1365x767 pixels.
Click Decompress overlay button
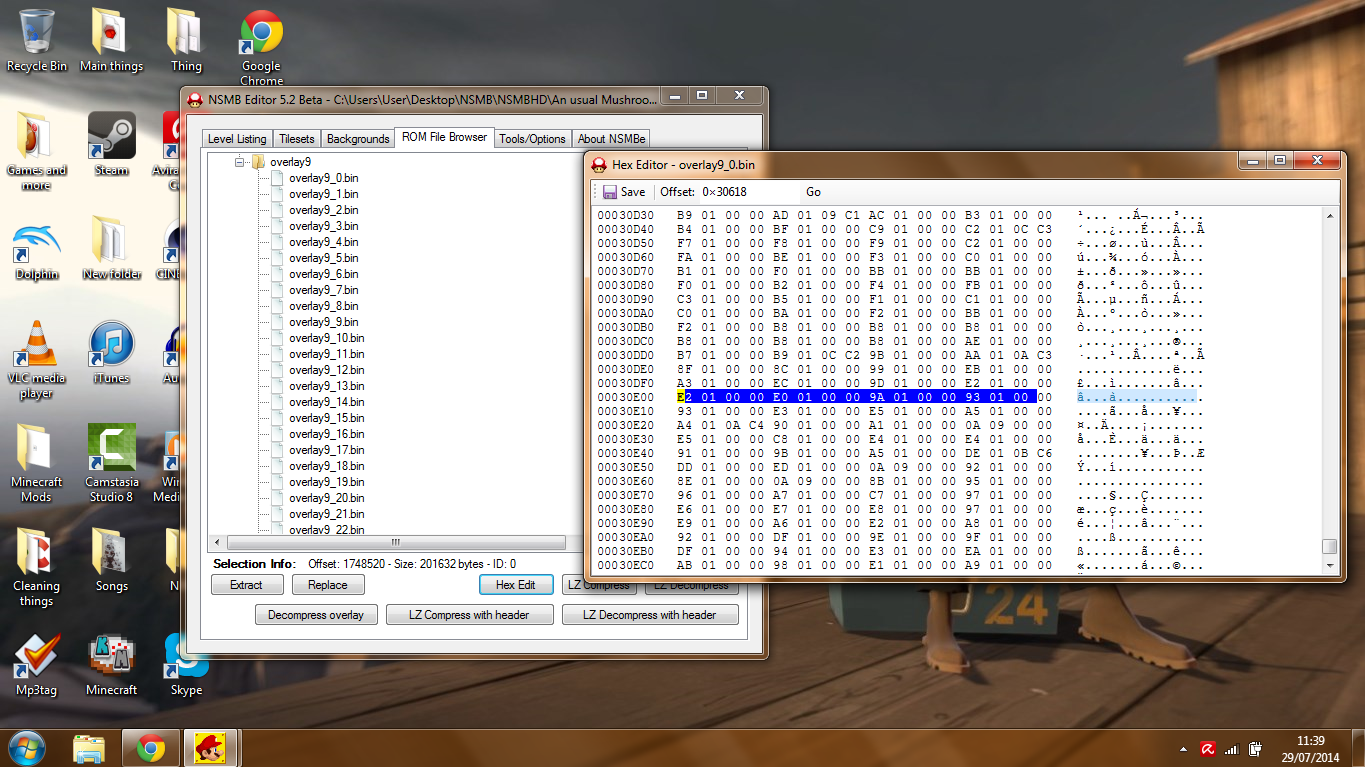point(316,615)
